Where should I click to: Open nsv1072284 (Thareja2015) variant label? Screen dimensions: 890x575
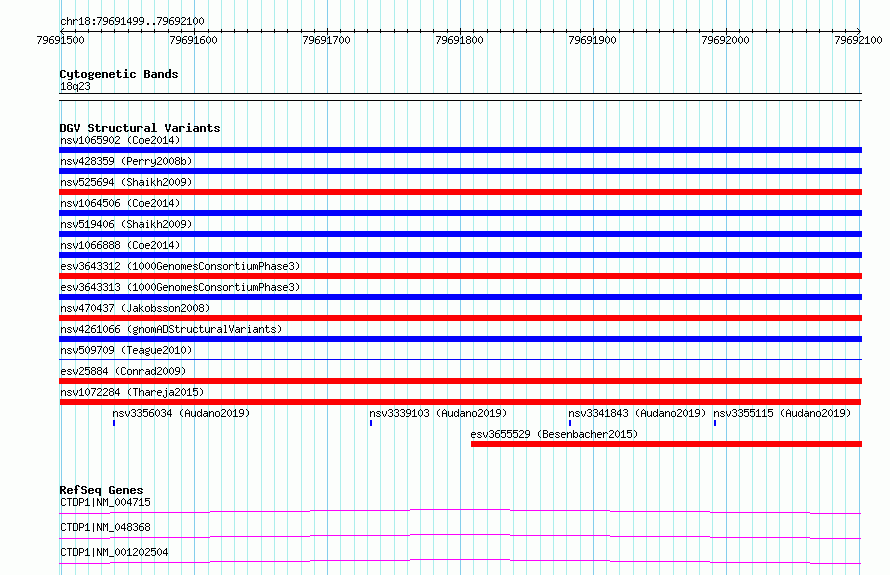132,392
